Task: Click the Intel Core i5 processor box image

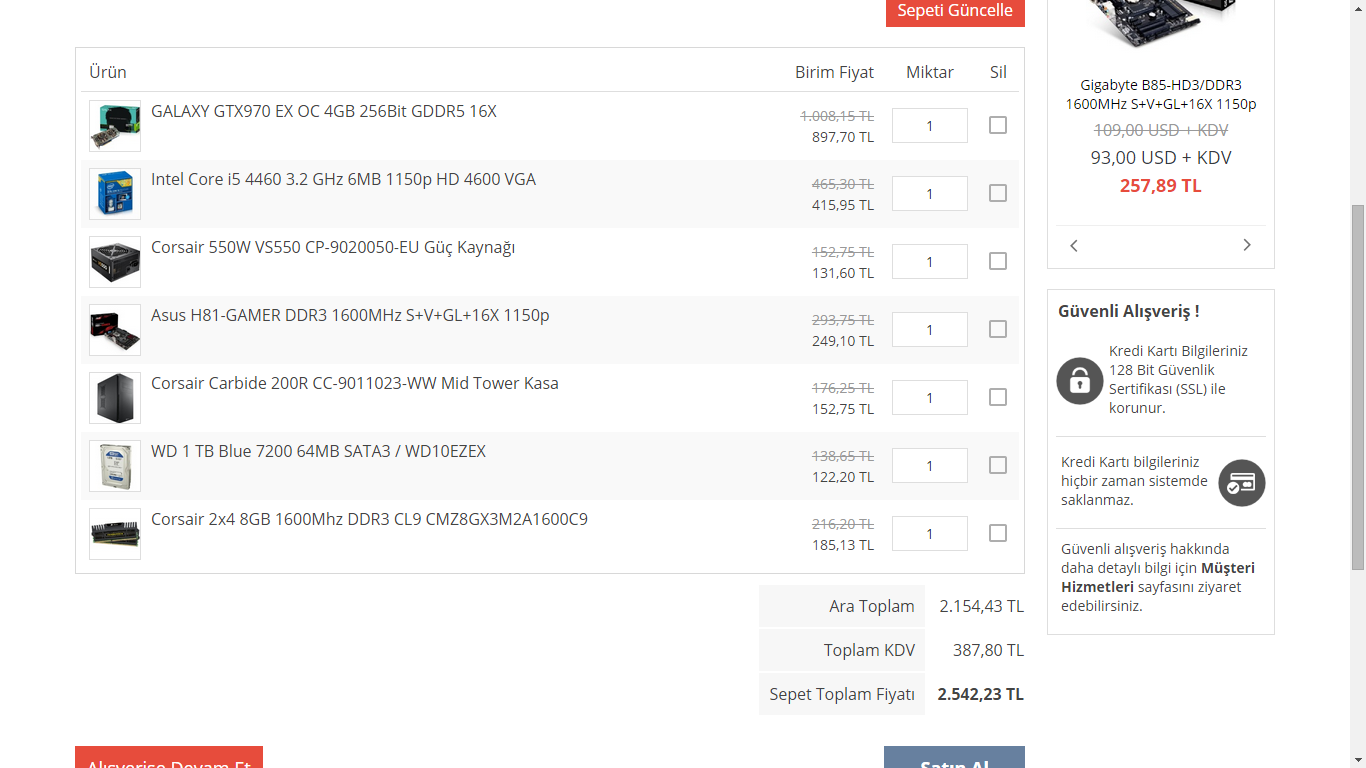Action: (x=115, y=194)
